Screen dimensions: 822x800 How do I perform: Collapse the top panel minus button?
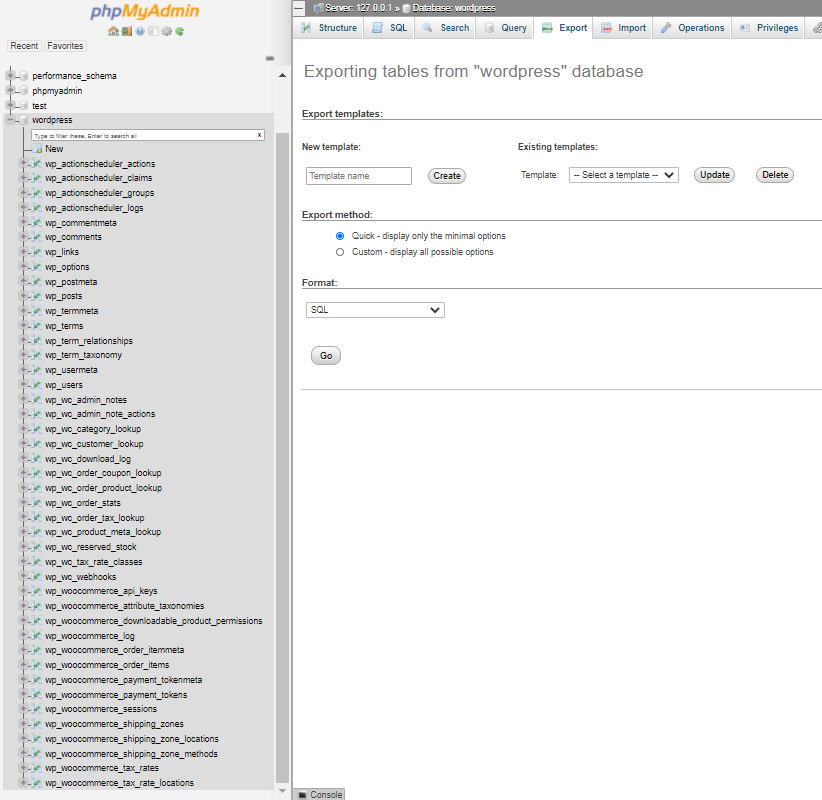[298, 8]
